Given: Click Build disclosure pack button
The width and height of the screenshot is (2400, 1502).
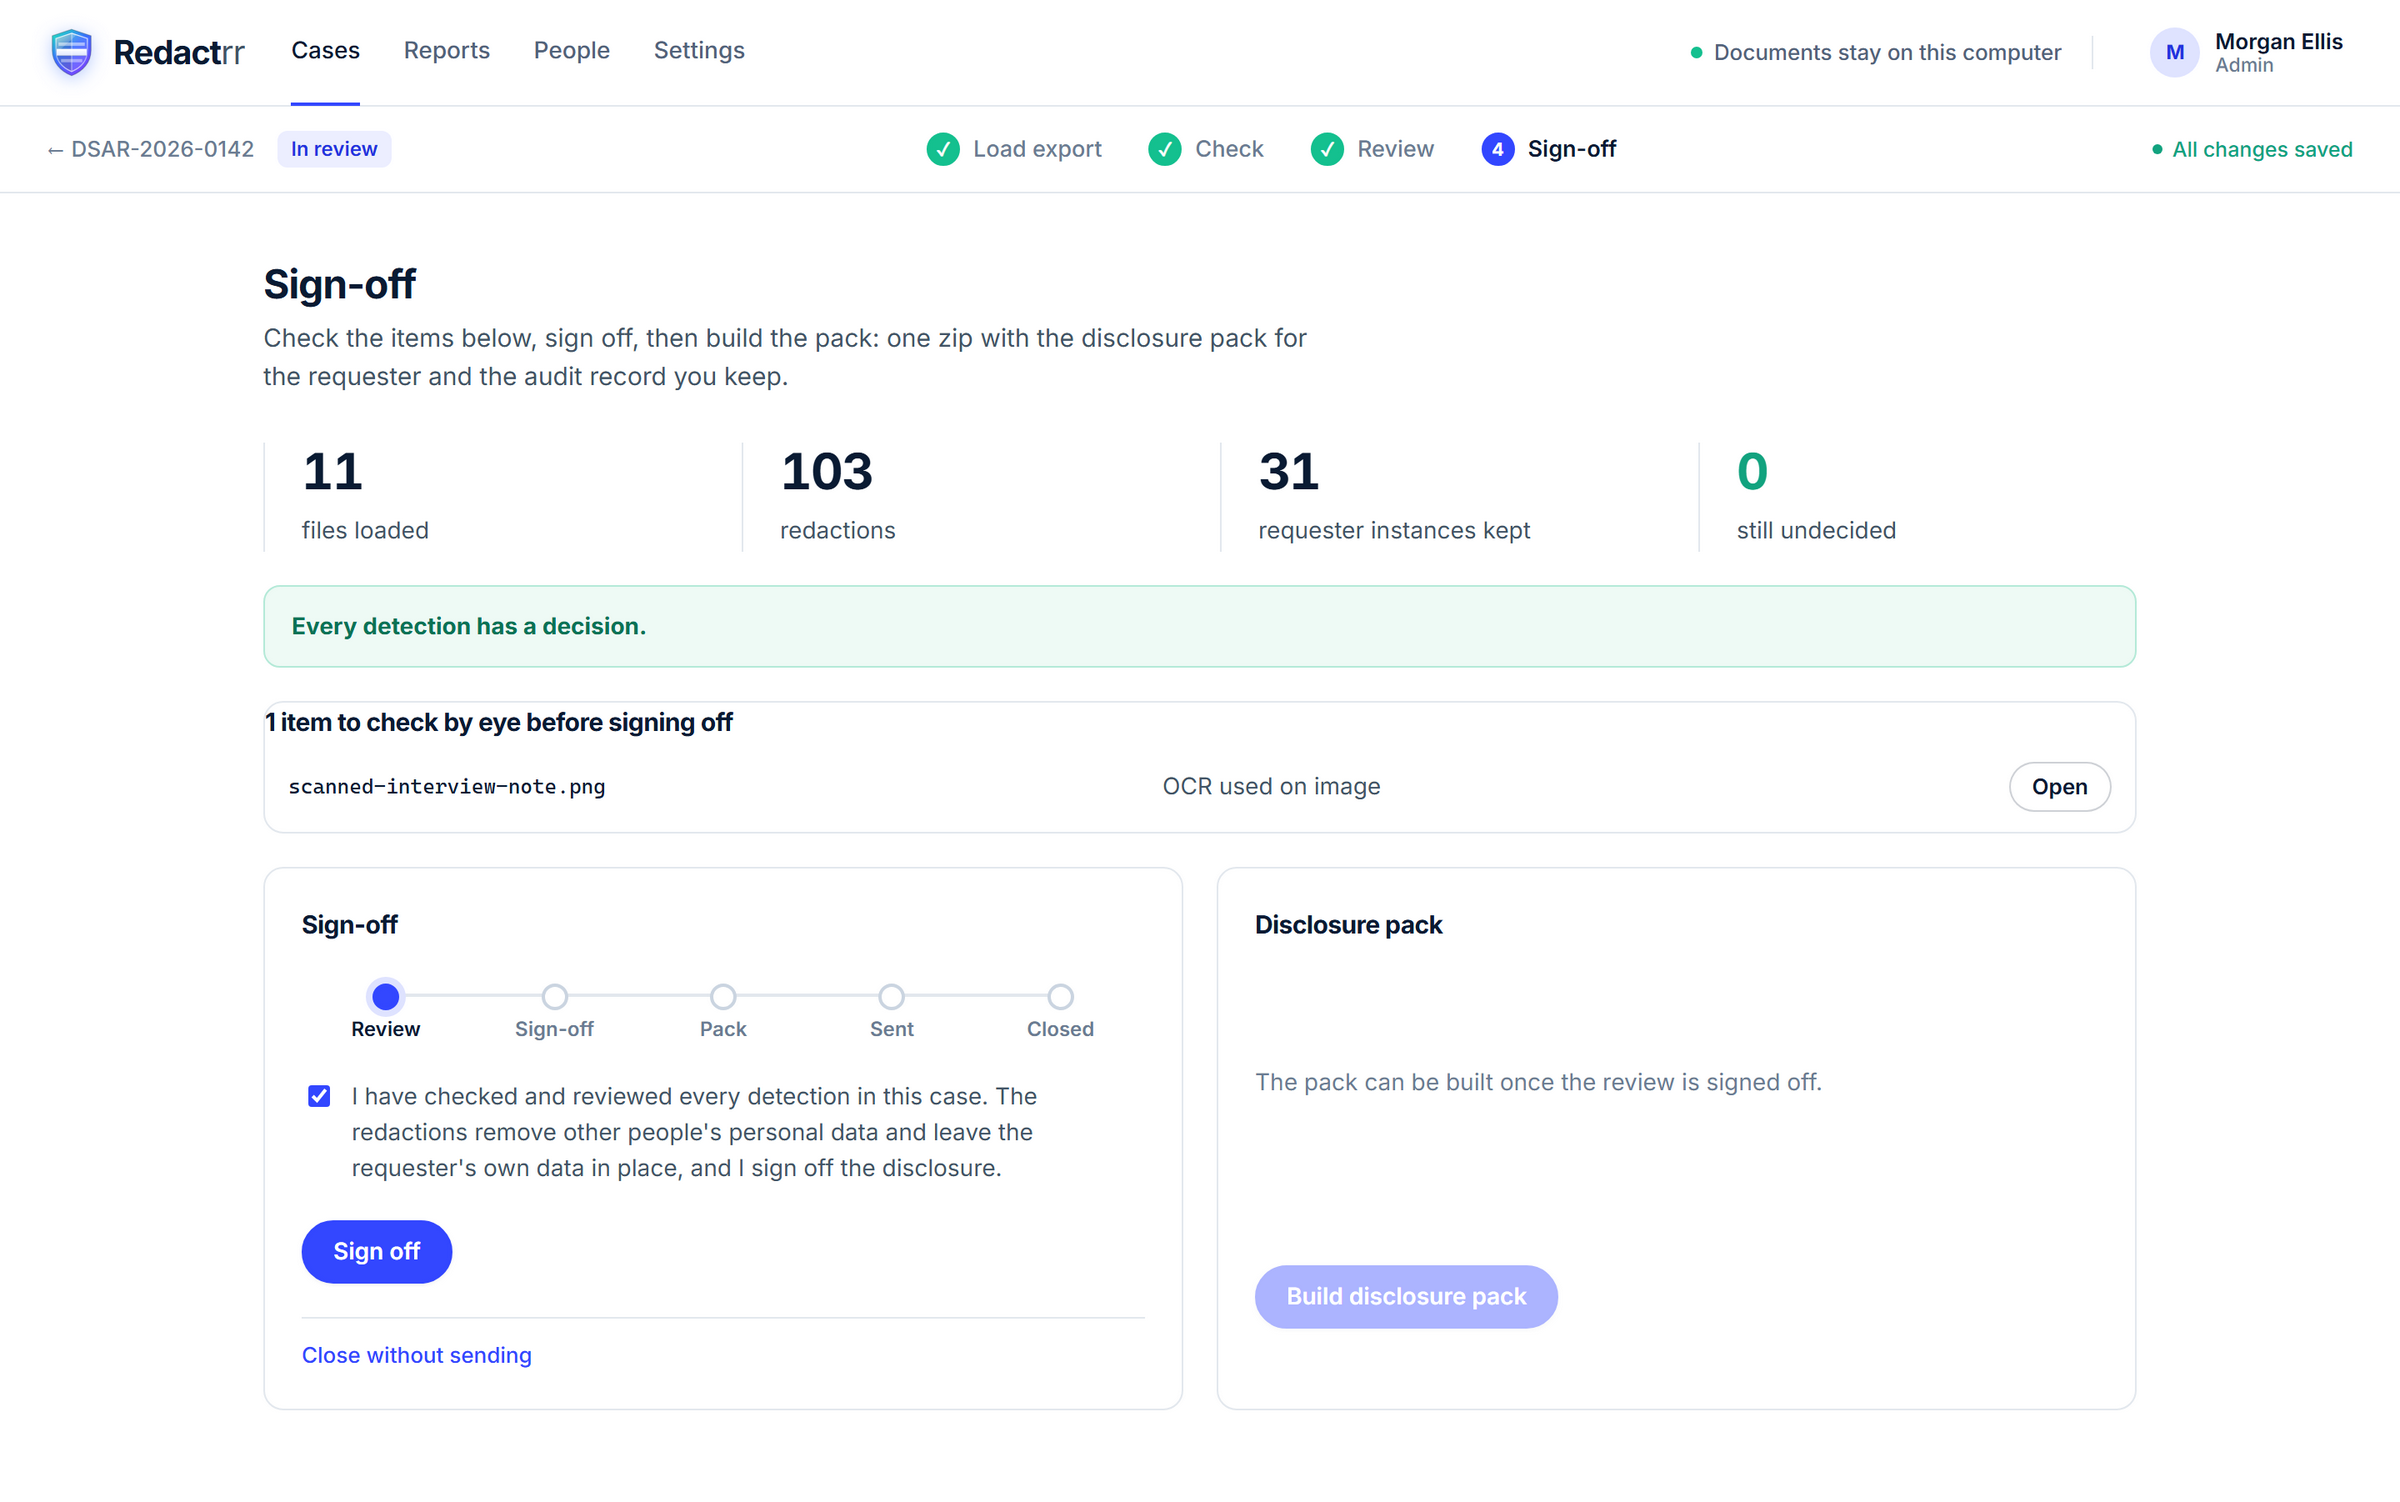Looking at the screenshot, I should point(1406,1296).
